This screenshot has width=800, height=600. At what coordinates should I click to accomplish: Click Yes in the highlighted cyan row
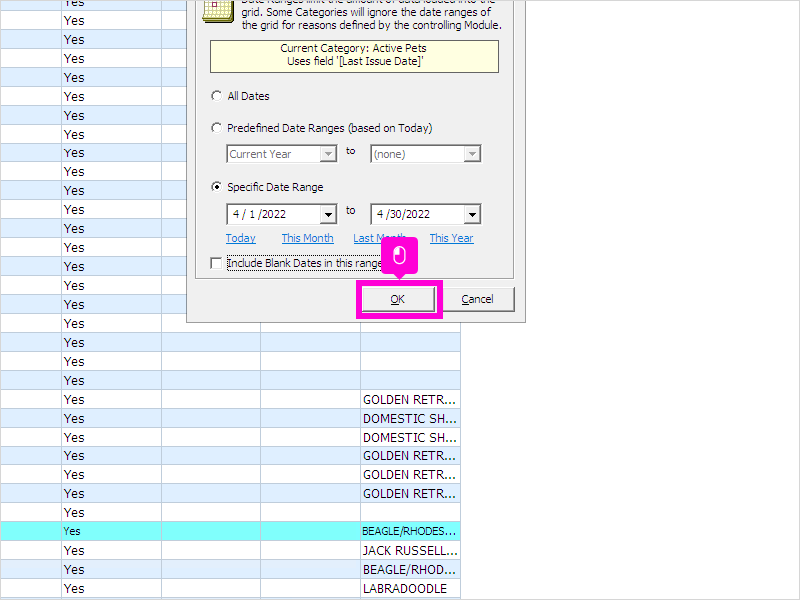click(x=112, y=531)
